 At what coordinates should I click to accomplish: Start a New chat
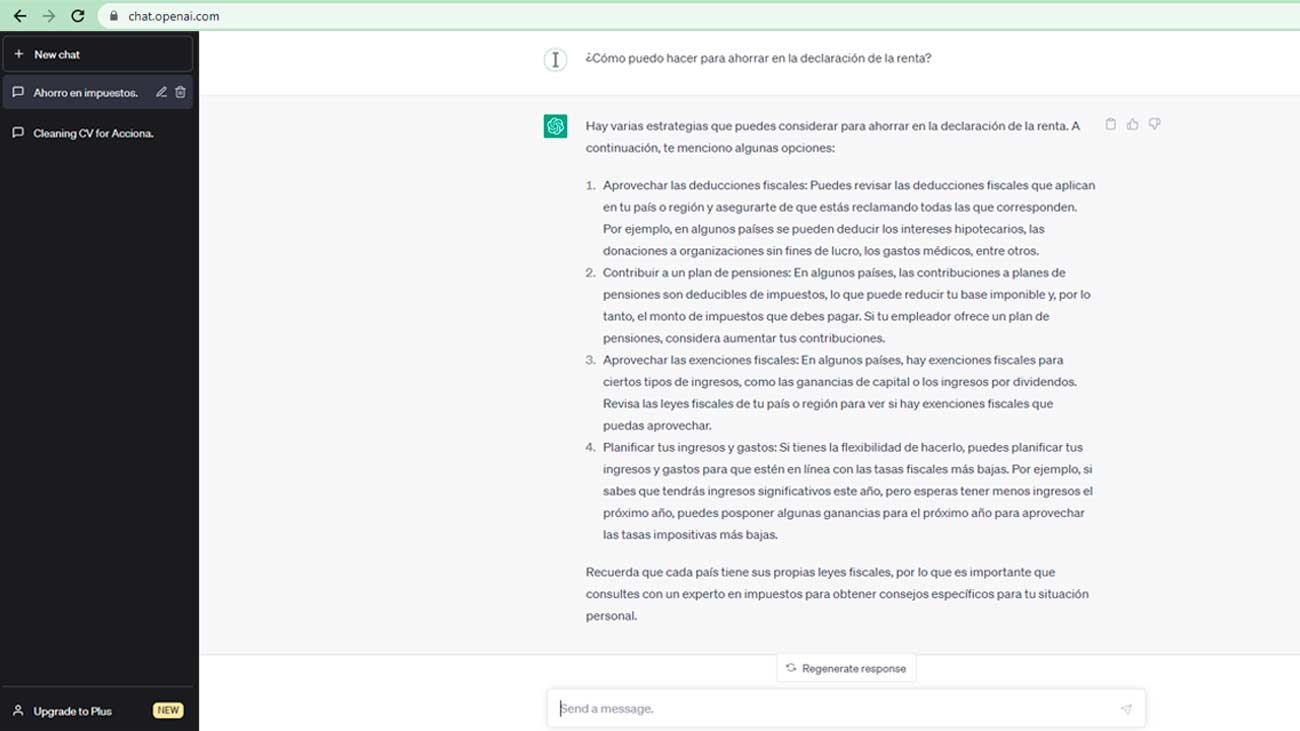(x=98, y=54)
